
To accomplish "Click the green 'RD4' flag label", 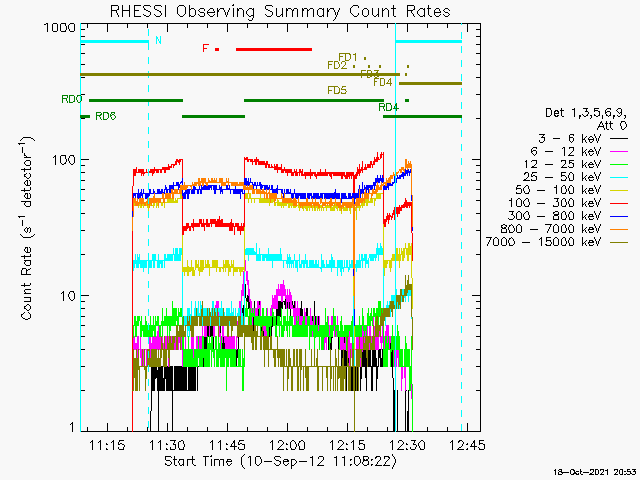I will (388, 107).
